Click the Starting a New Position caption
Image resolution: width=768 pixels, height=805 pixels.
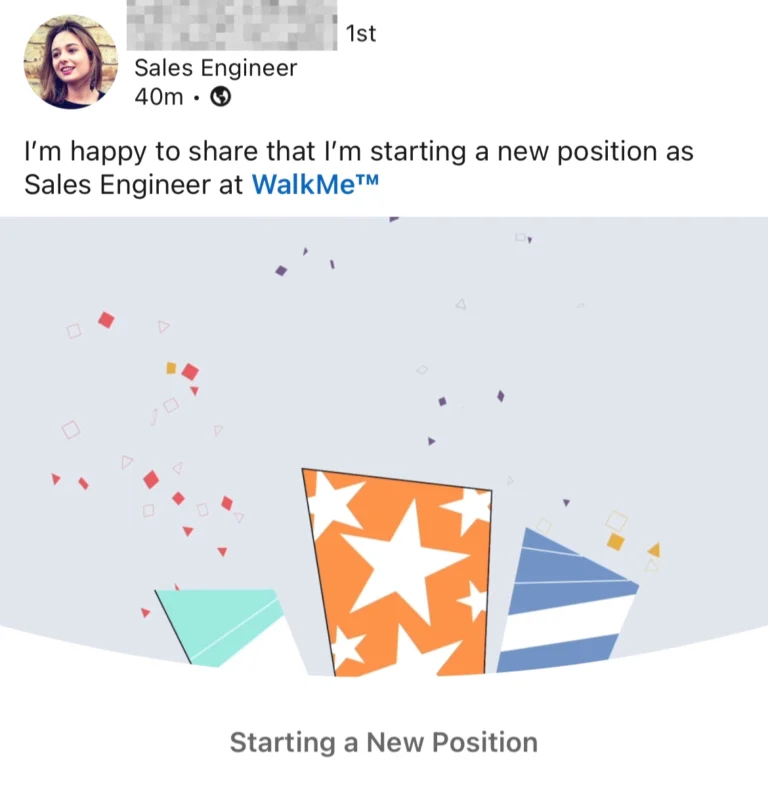tap(384, 742)
